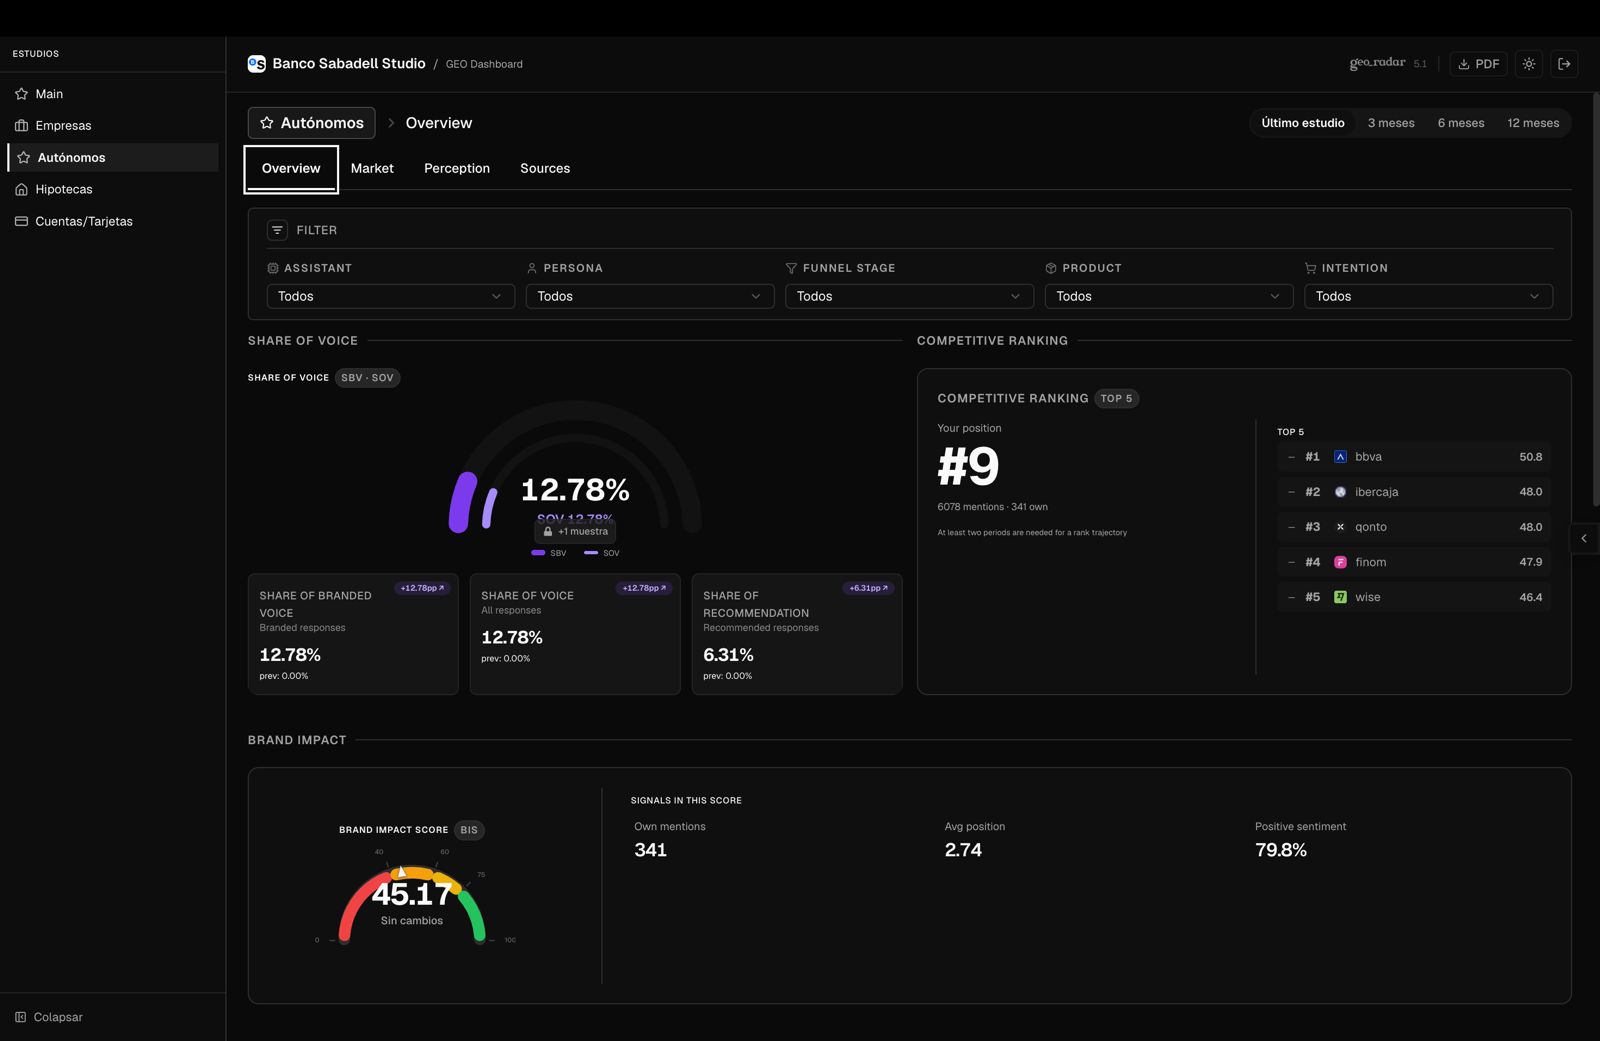Viewport: 1600px width, 1041px height.
Task: Click the Banco Sabadell logo icon
Action: pos(257,64)
